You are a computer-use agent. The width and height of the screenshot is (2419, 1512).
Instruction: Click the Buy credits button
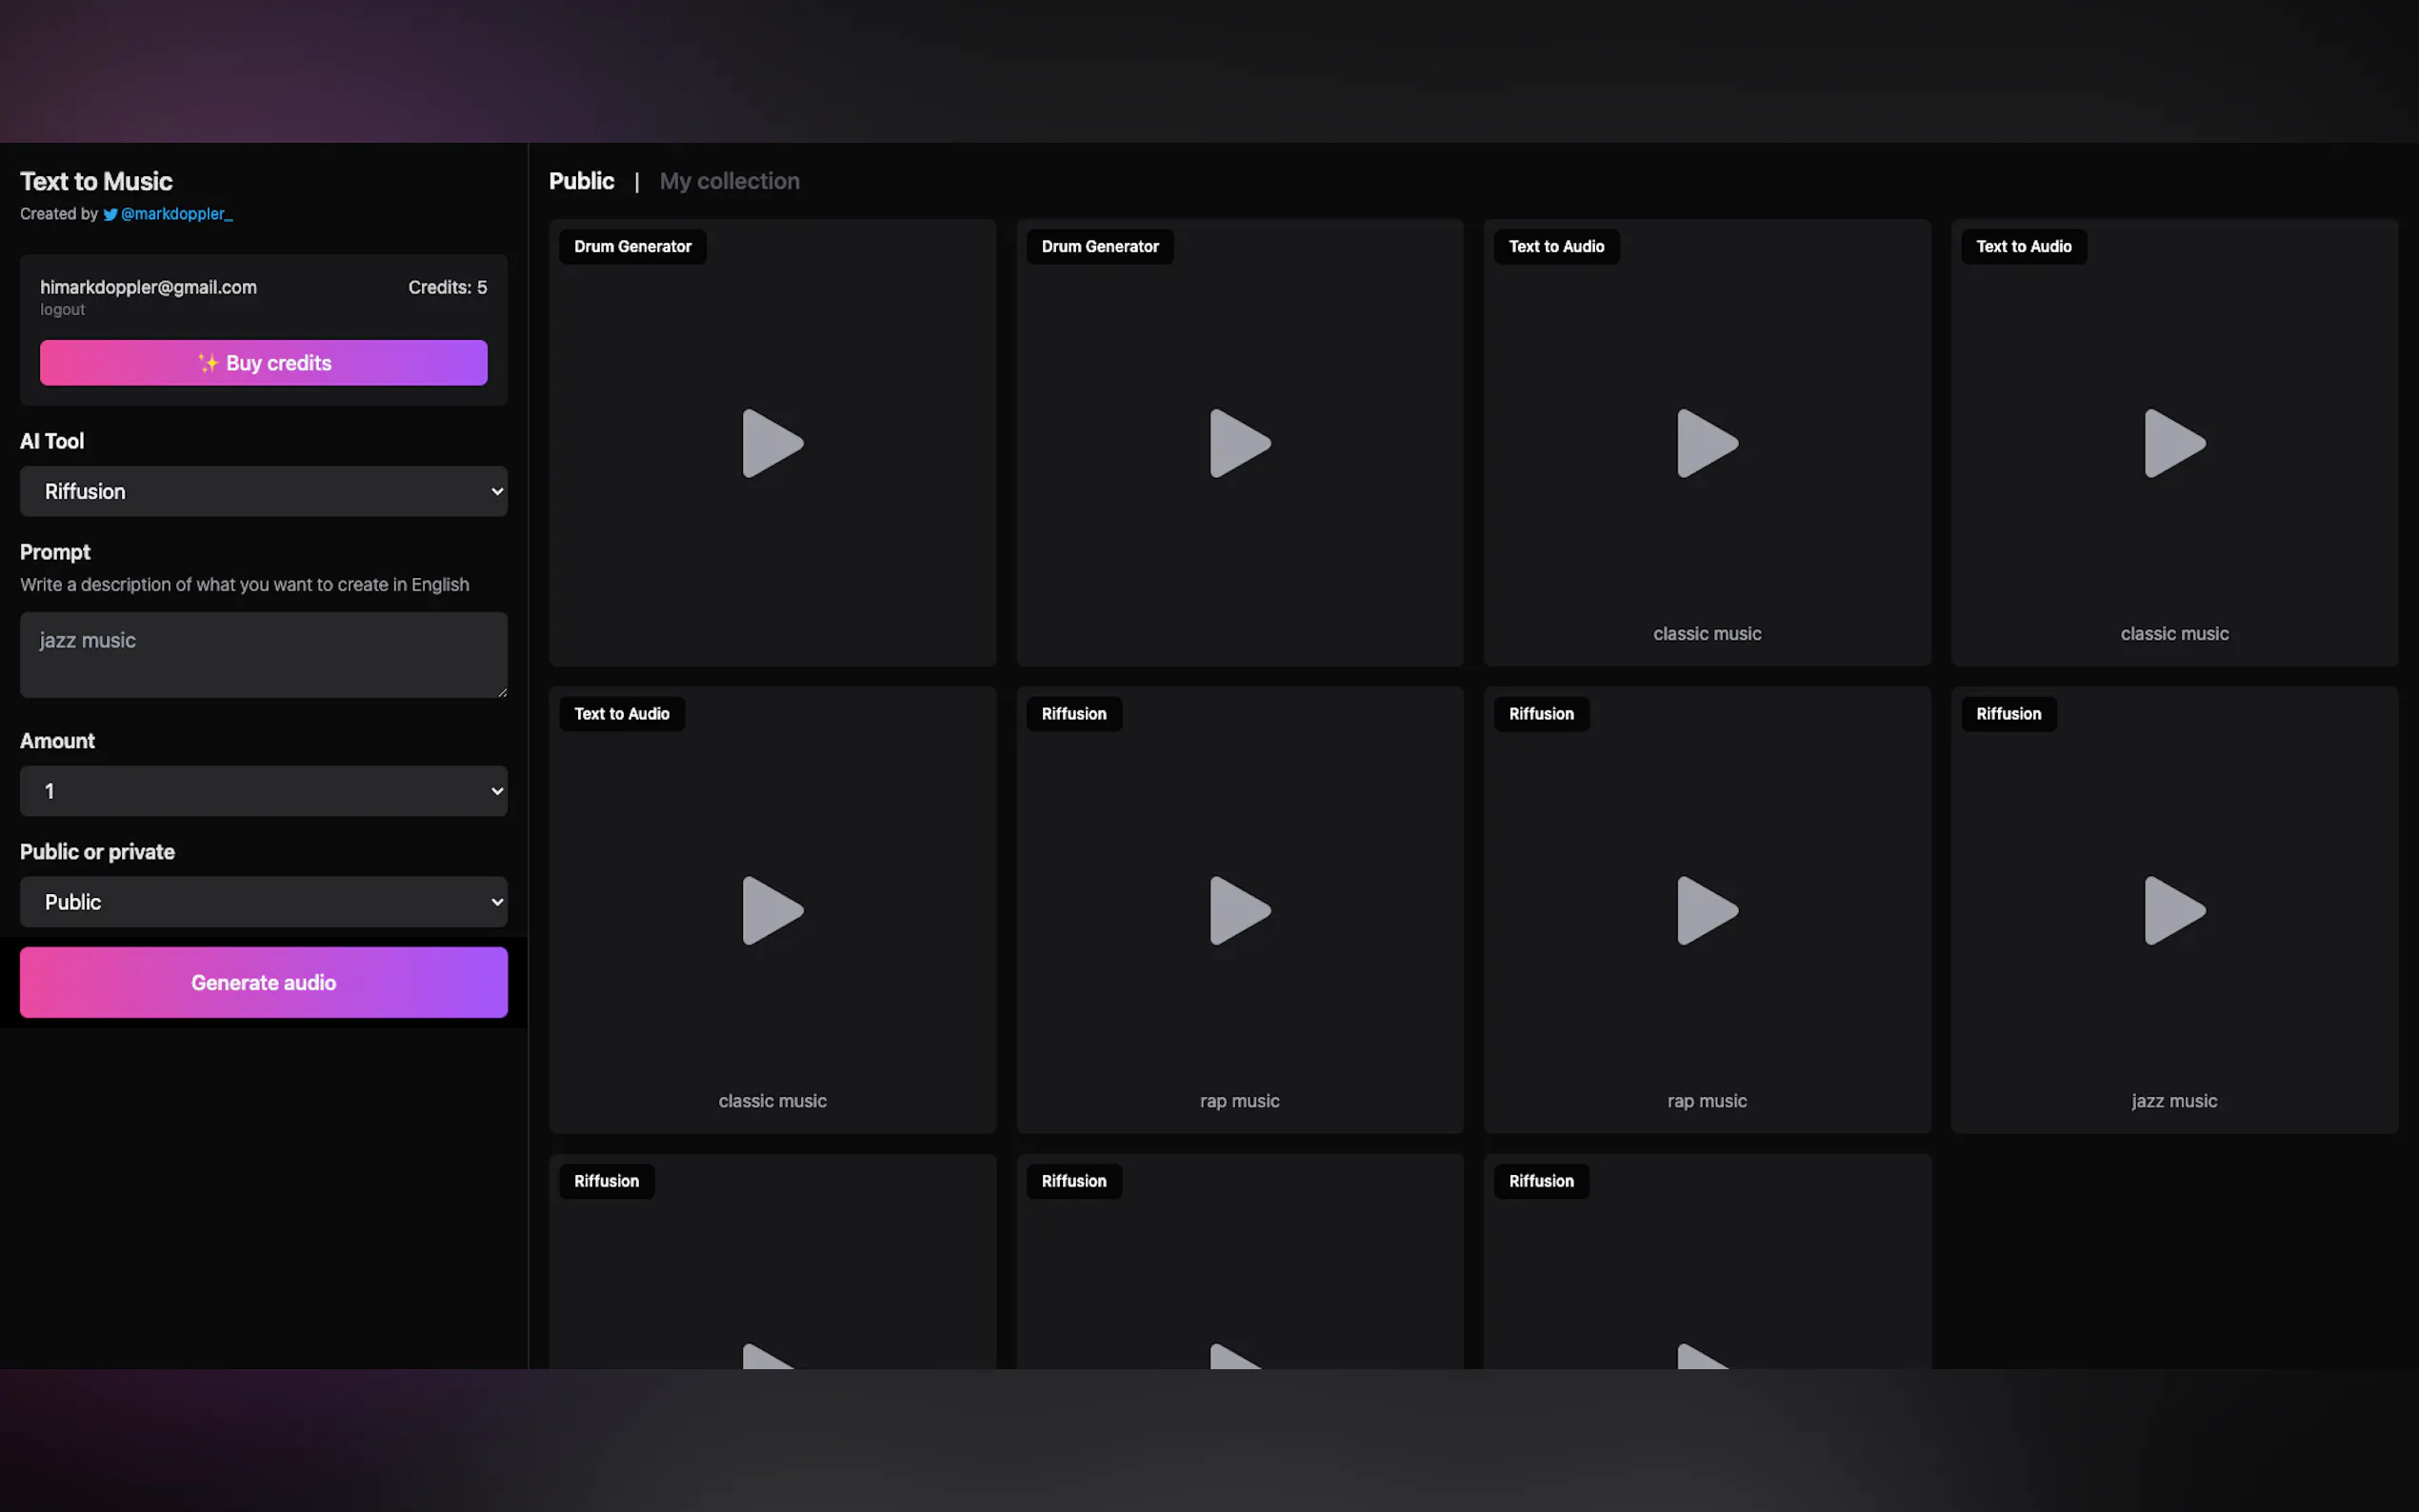pos(263,363)
